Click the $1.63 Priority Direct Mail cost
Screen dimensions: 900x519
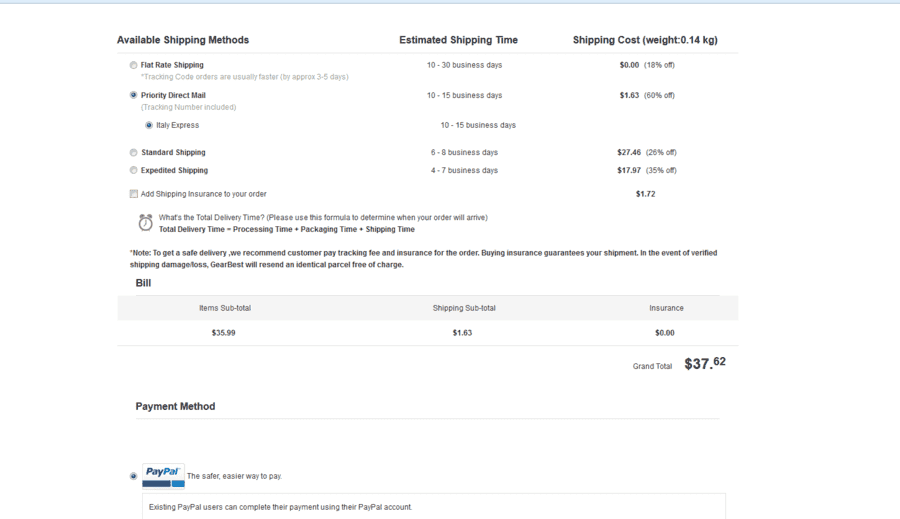[x=629, y=95]
